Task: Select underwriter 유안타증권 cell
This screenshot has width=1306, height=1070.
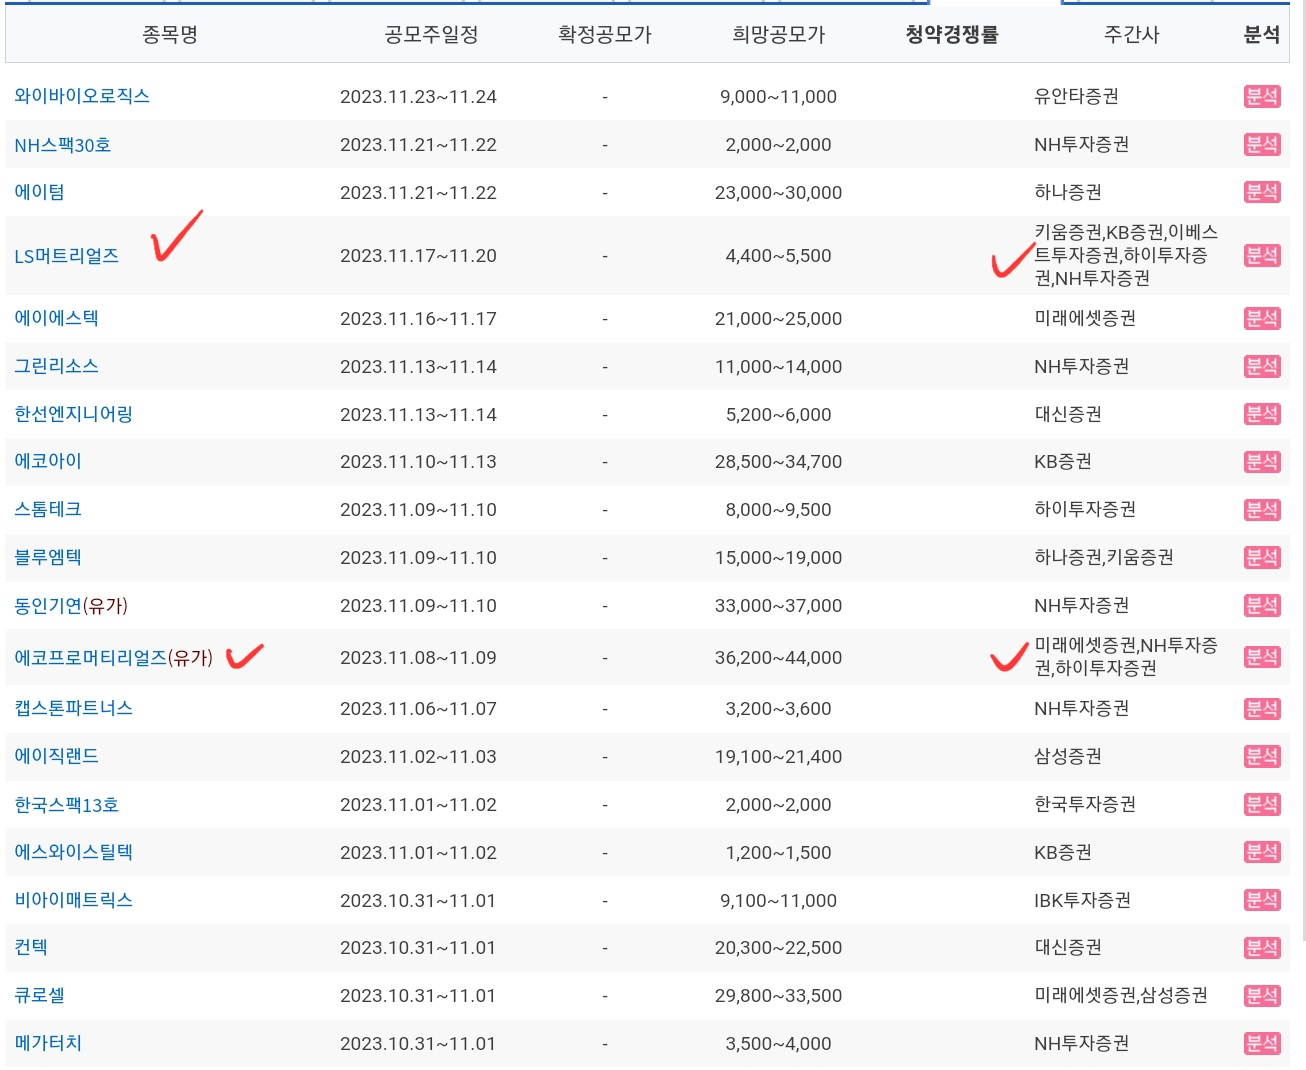Action: (x=1076, y=96)
